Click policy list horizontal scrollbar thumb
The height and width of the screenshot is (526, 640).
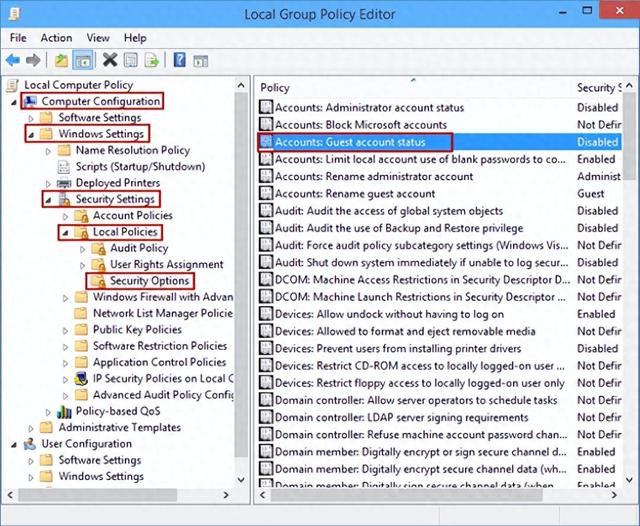pos(406,495)
